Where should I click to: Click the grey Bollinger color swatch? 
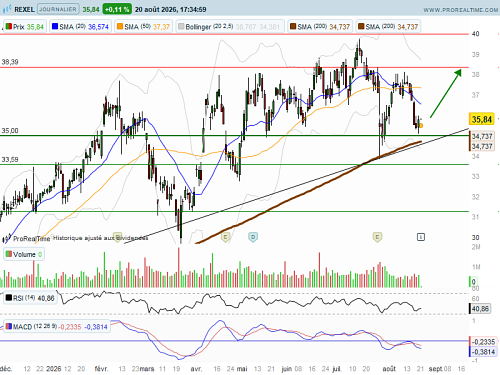click(181, 26)
